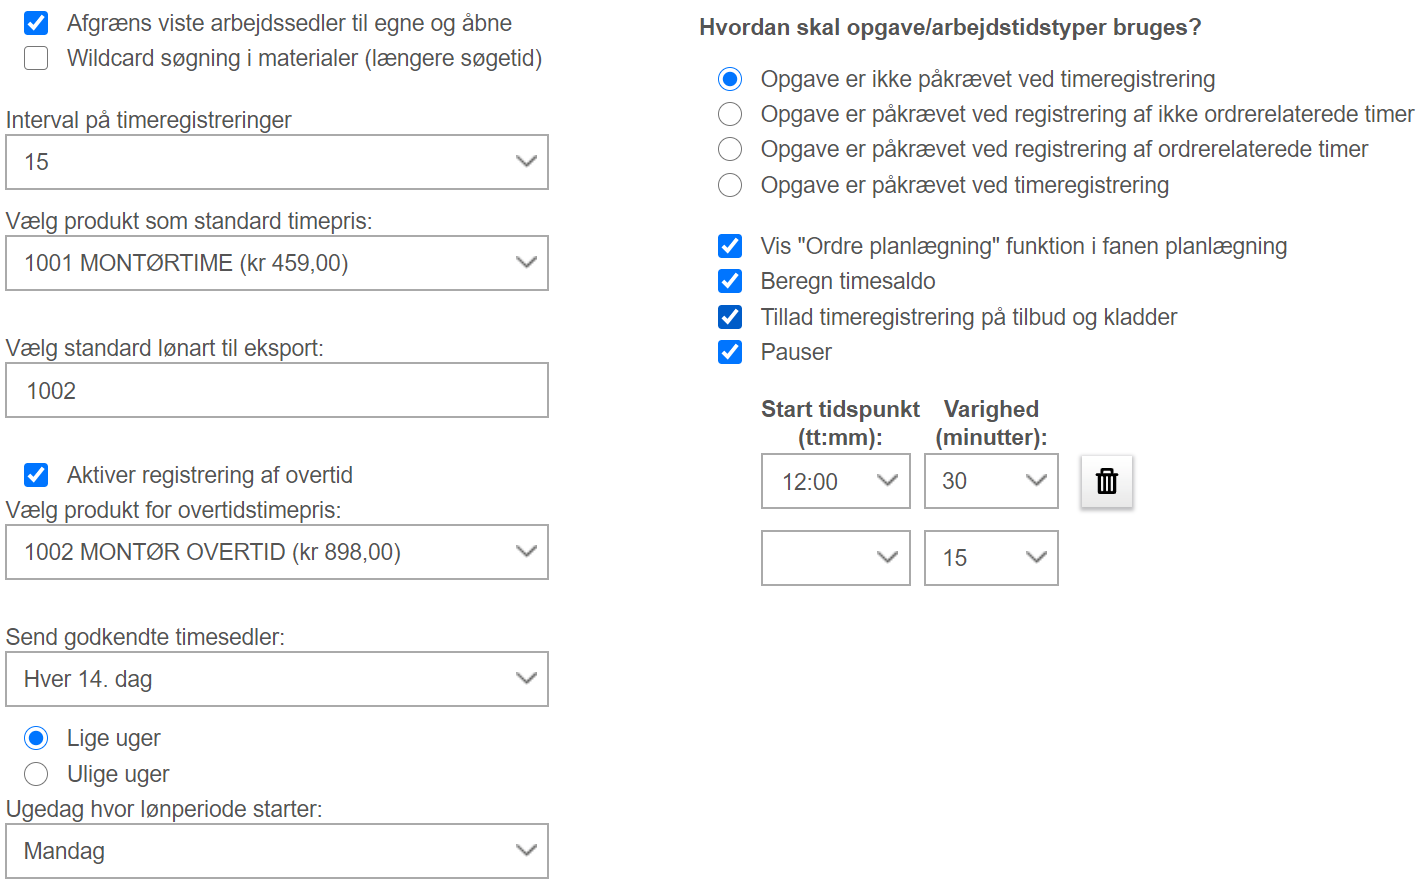
Task: Pick the "ikke ordrerelaterede timer" radio option
Action: (730, 114)
